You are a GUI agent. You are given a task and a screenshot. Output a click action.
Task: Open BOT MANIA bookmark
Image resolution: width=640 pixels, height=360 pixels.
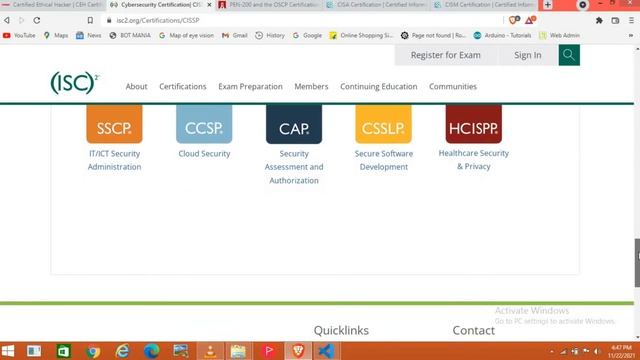[x=130, y=36]
